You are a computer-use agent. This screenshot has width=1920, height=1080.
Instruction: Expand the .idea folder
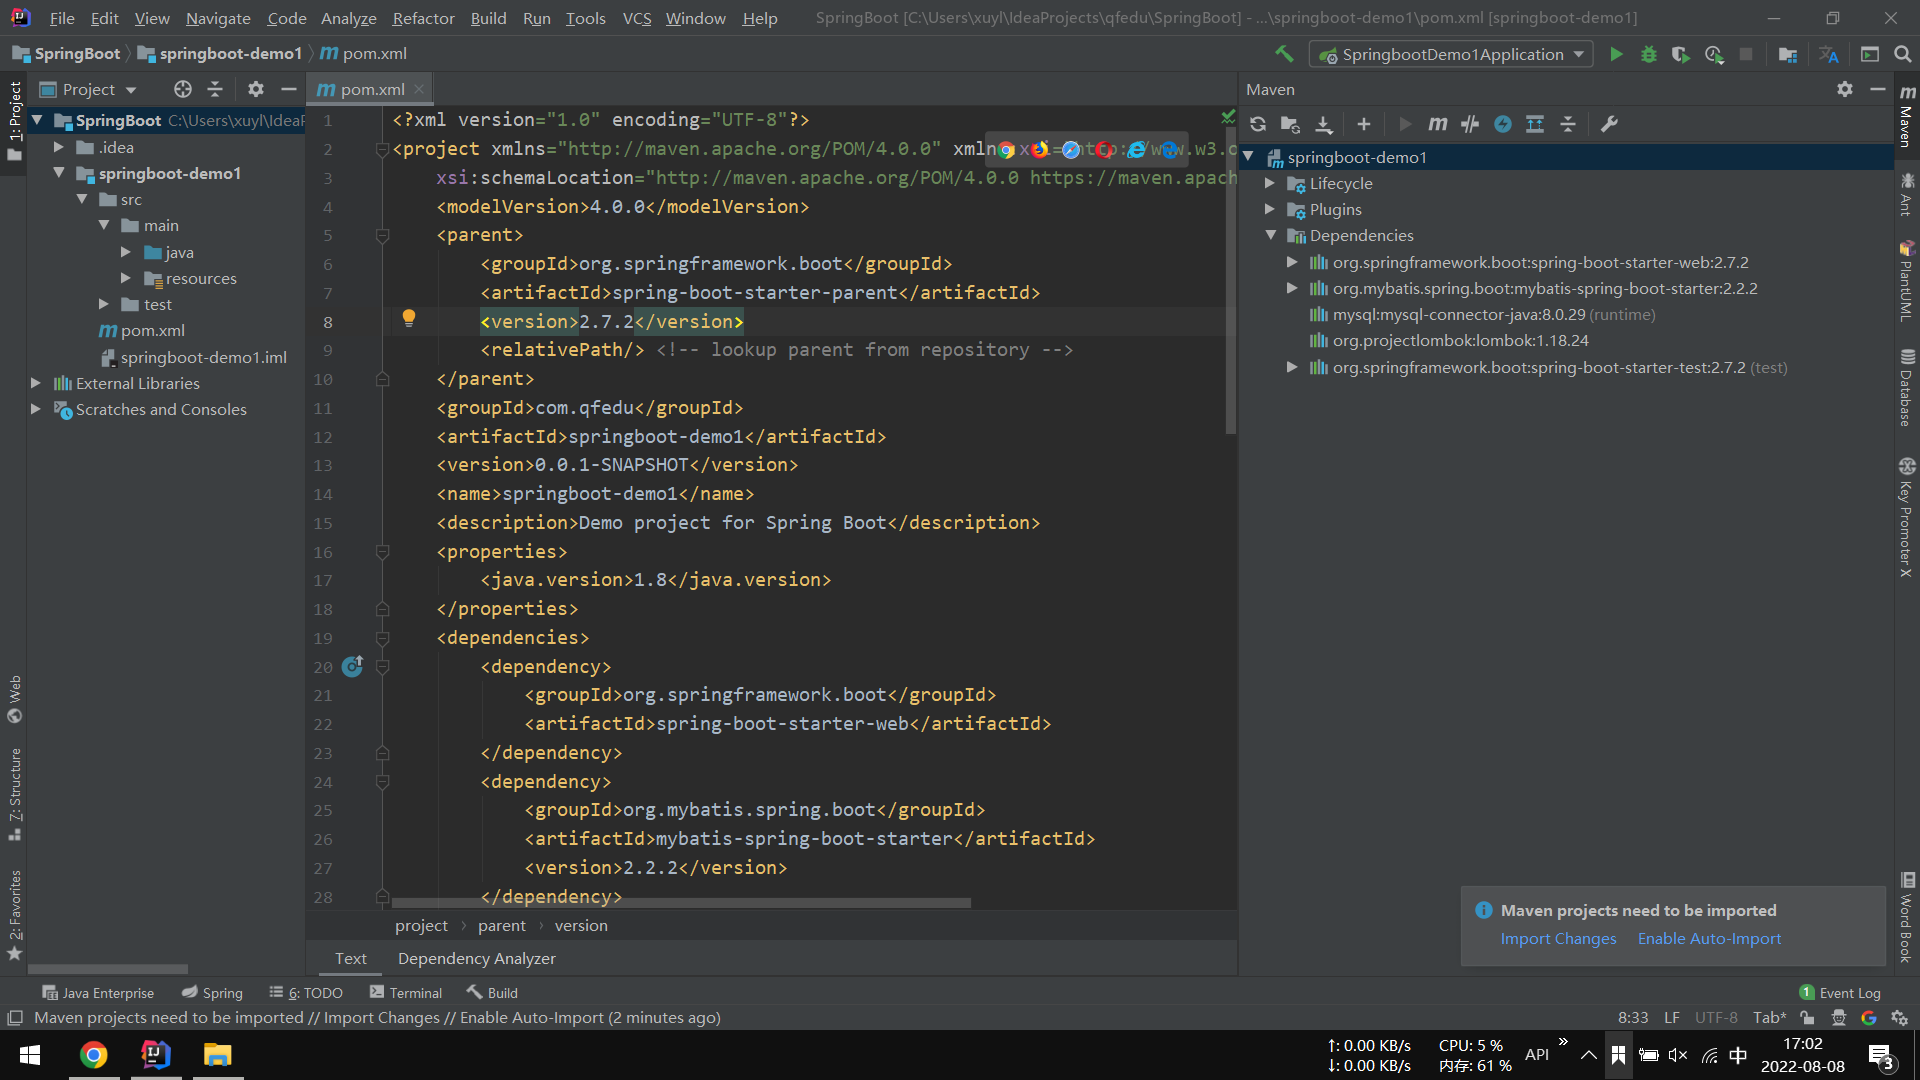(58, 147)
